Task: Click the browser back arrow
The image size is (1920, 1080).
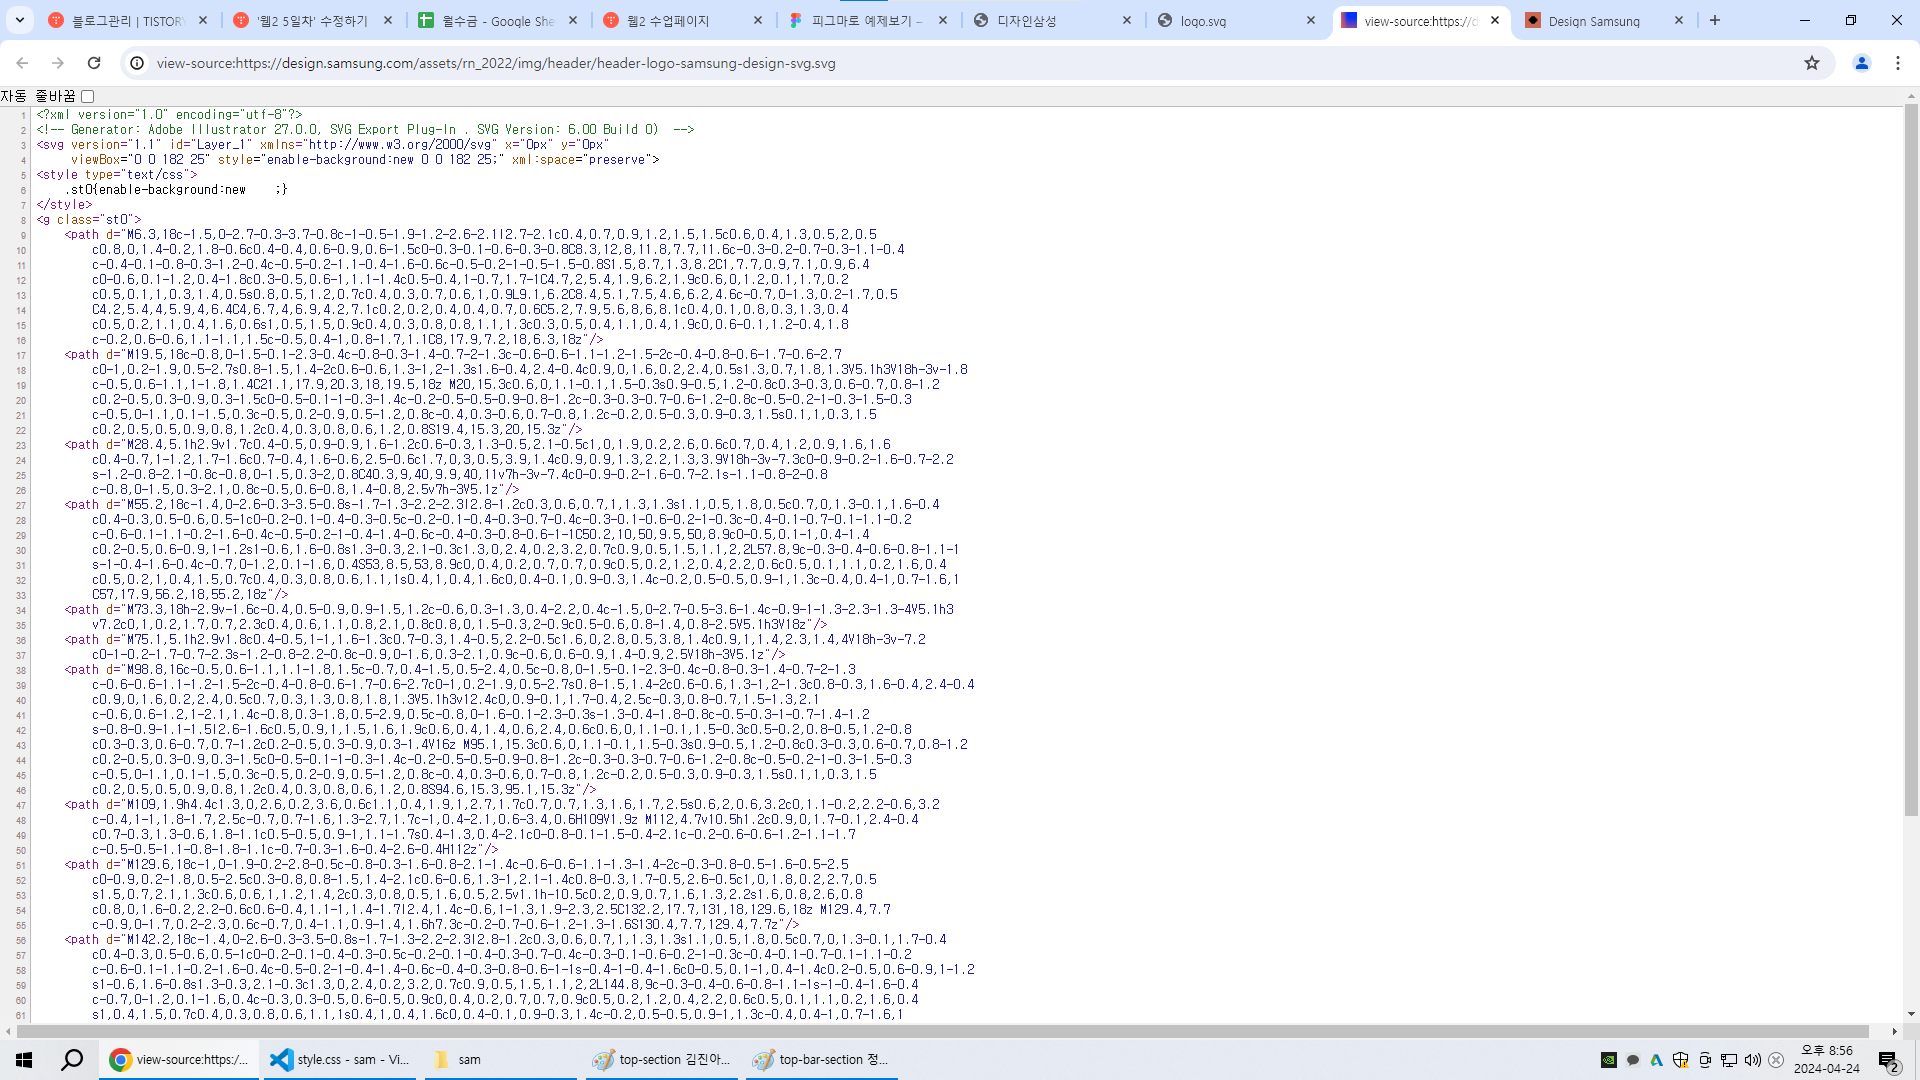Action: (22, 63)
